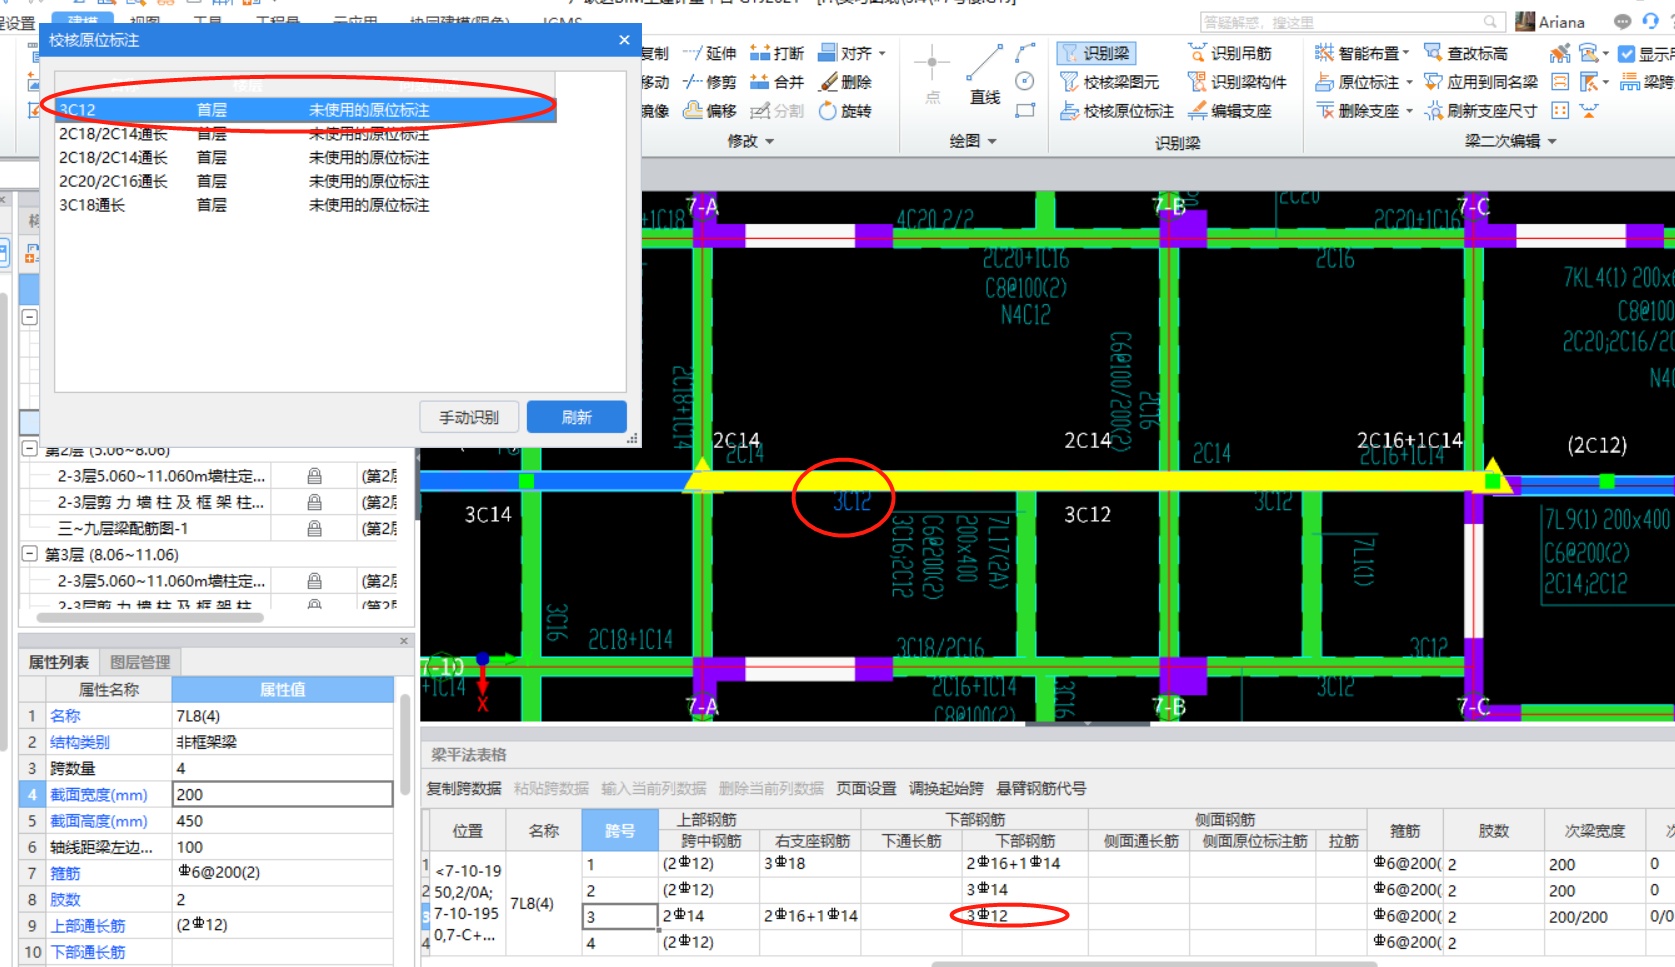Click the 原位标注 tool in the ribbon

click(x=1357, y=82)
